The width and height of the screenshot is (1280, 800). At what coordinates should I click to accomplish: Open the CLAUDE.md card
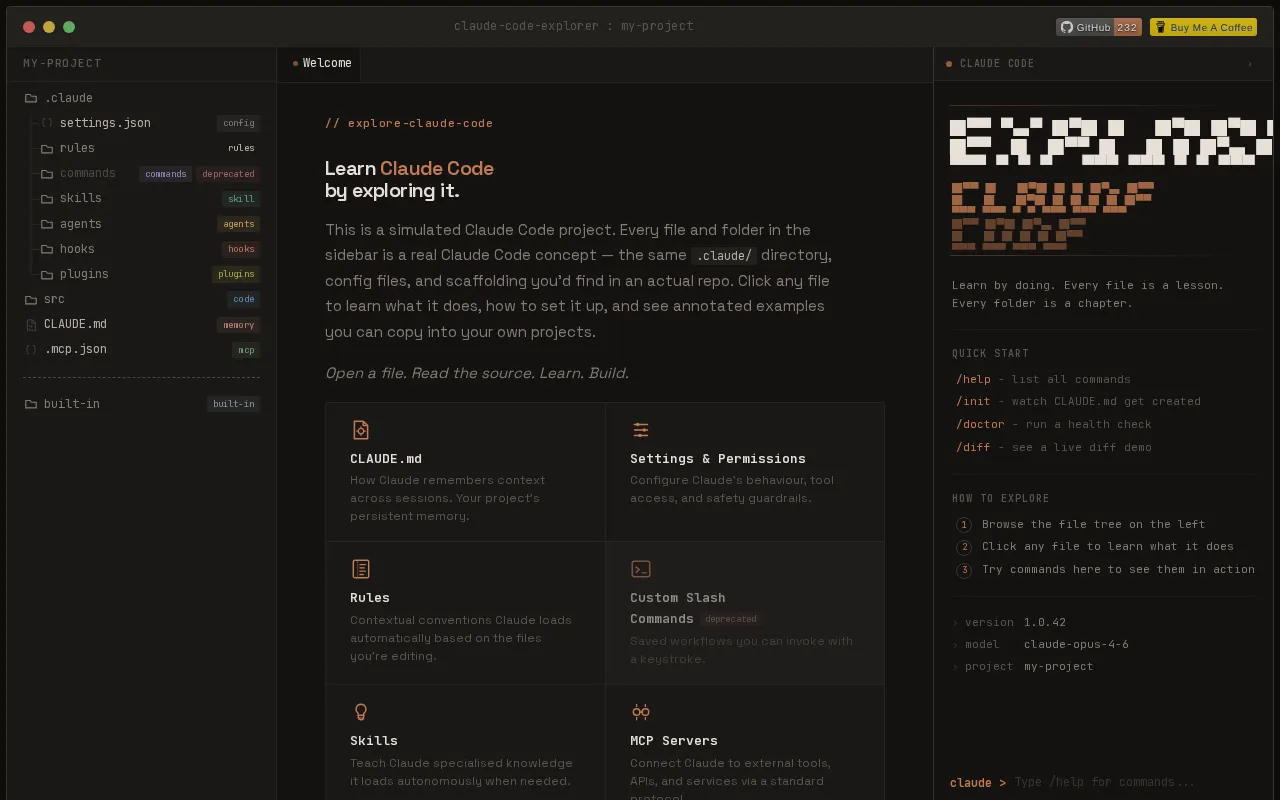465,472
